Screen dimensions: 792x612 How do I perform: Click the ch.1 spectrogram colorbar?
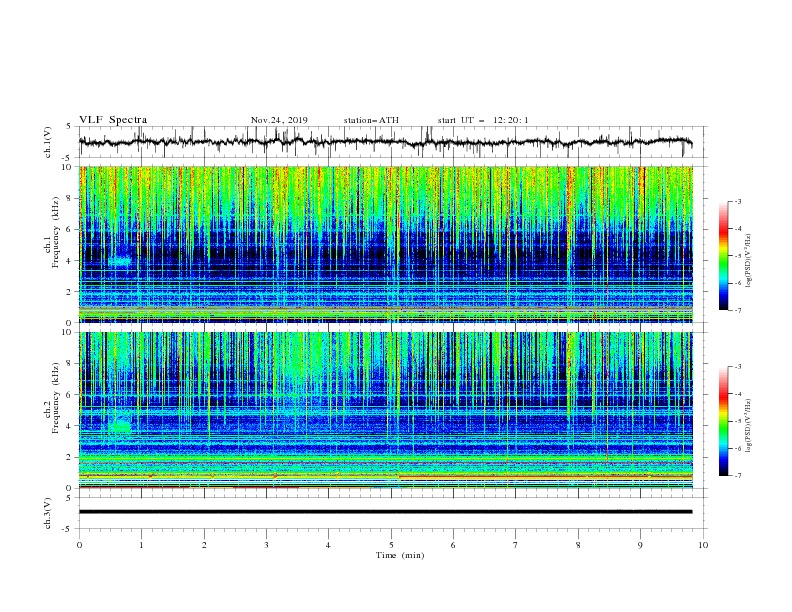(x=723, y=256)
